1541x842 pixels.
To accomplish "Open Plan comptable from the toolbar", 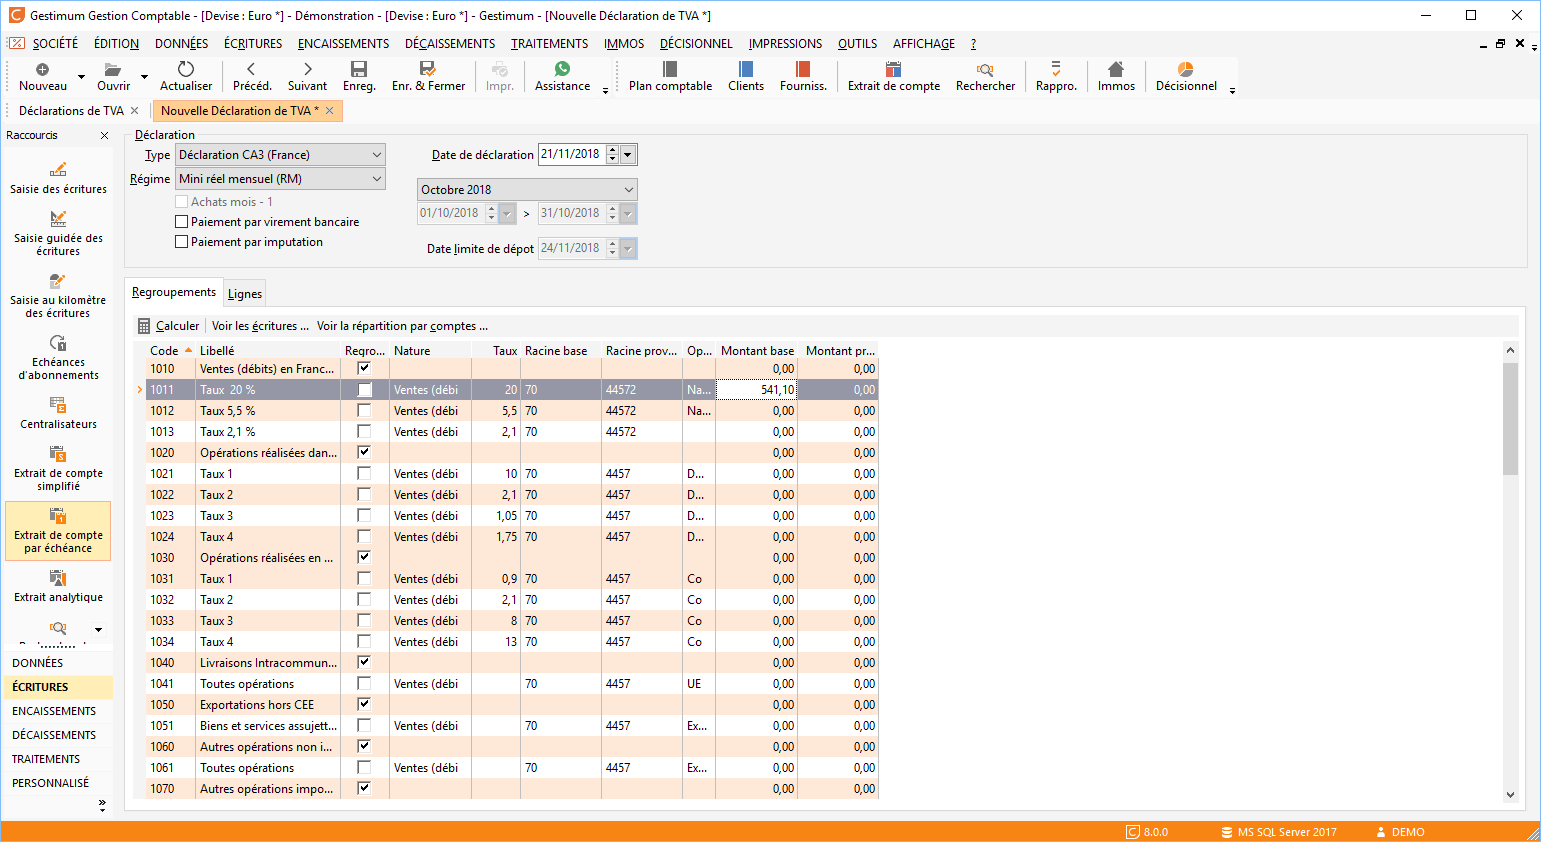I will click(670, 70).
